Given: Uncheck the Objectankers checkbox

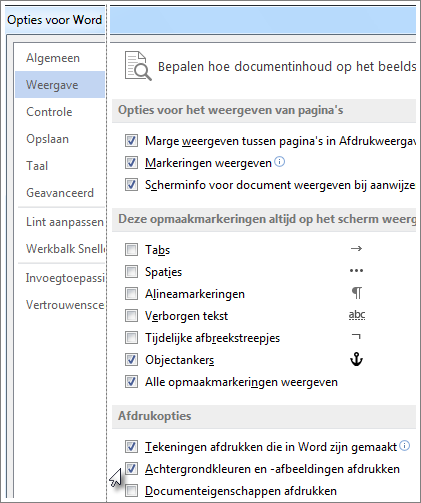Looking at the screenshot, I should point(131,359).
